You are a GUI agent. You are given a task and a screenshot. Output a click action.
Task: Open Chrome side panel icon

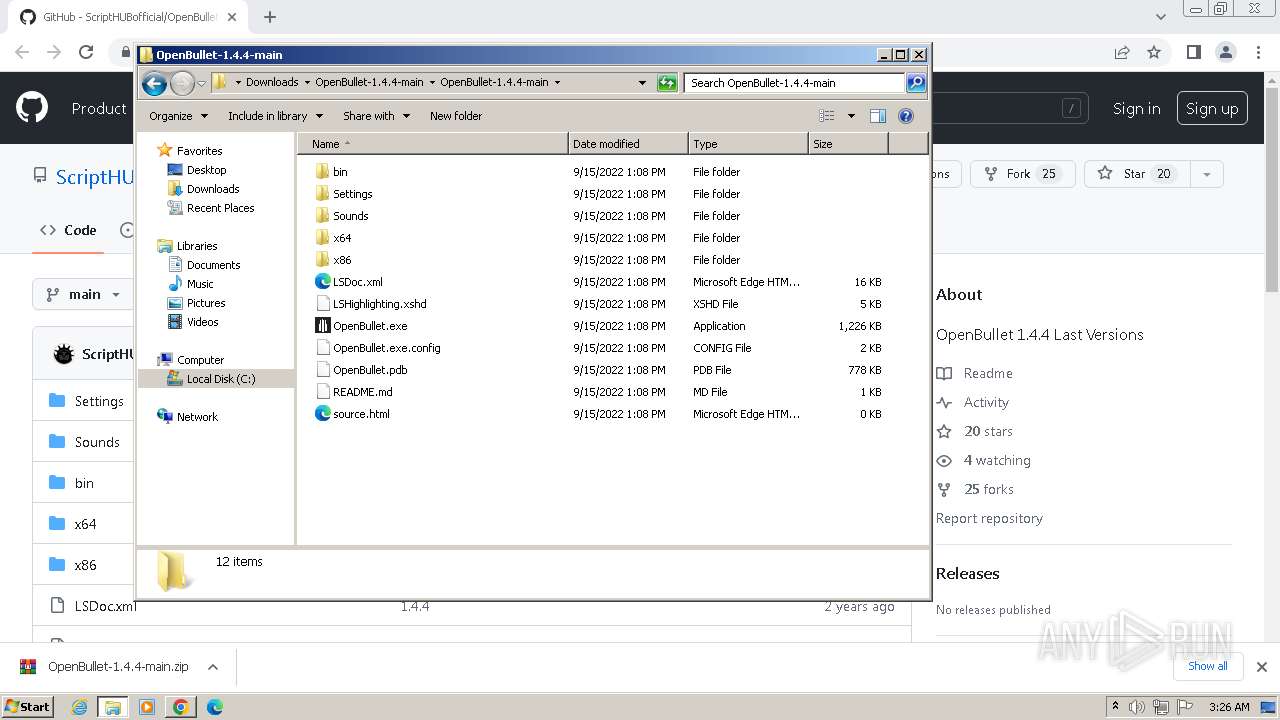(1193, 52)
